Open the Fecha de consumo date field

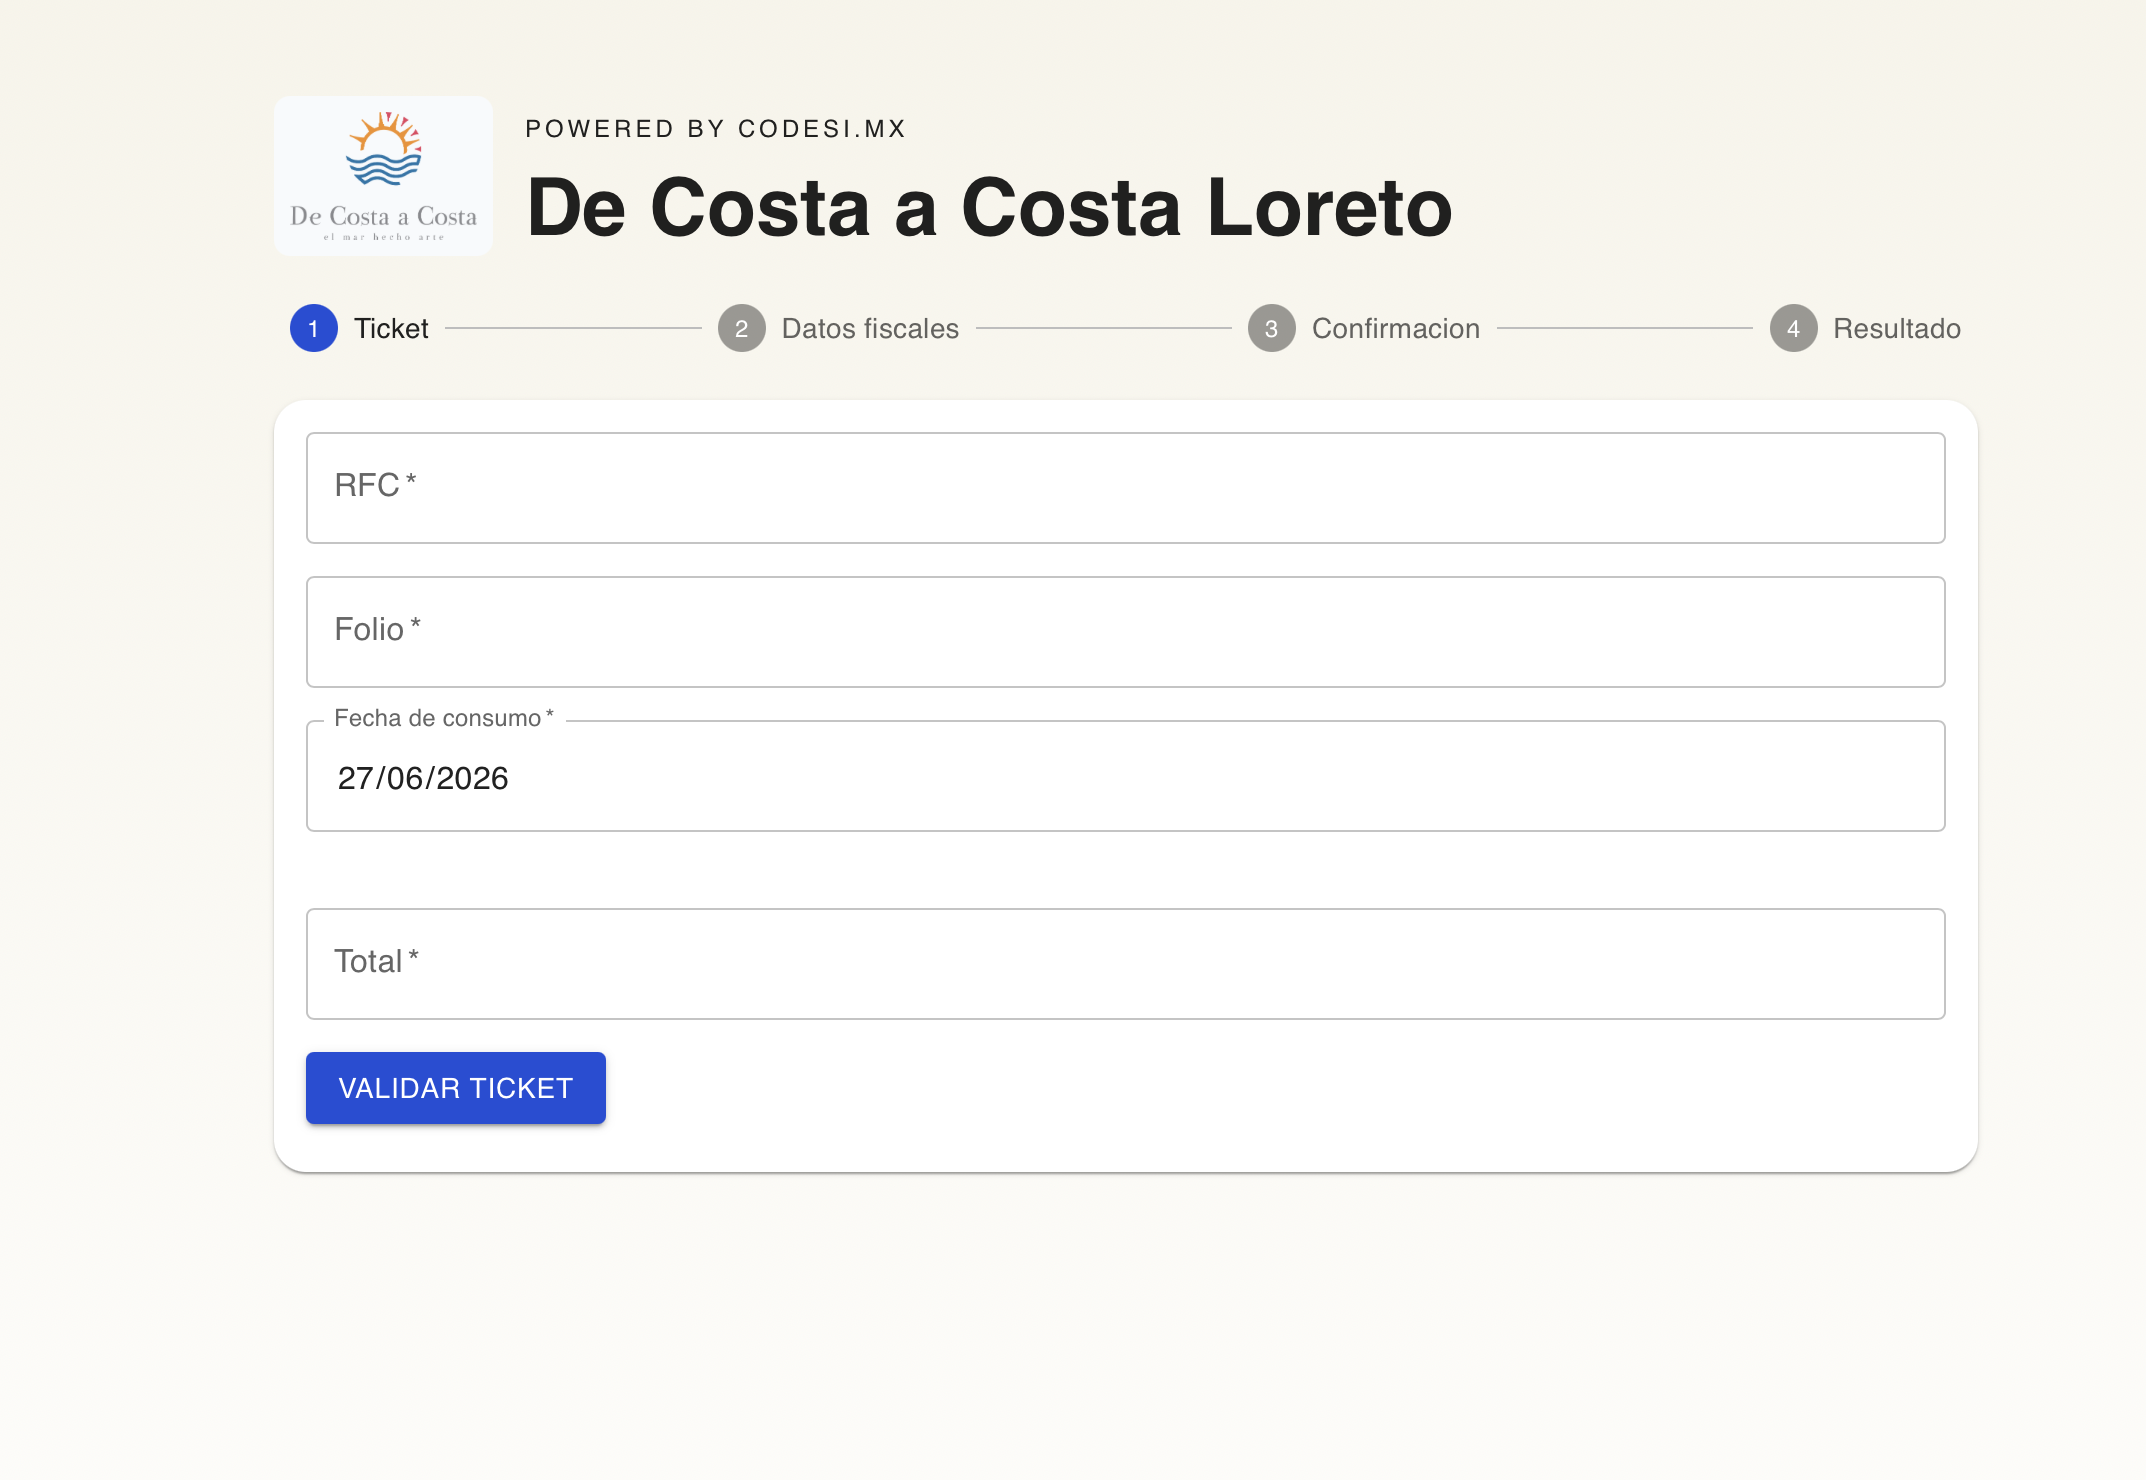tap(1126, 776)
